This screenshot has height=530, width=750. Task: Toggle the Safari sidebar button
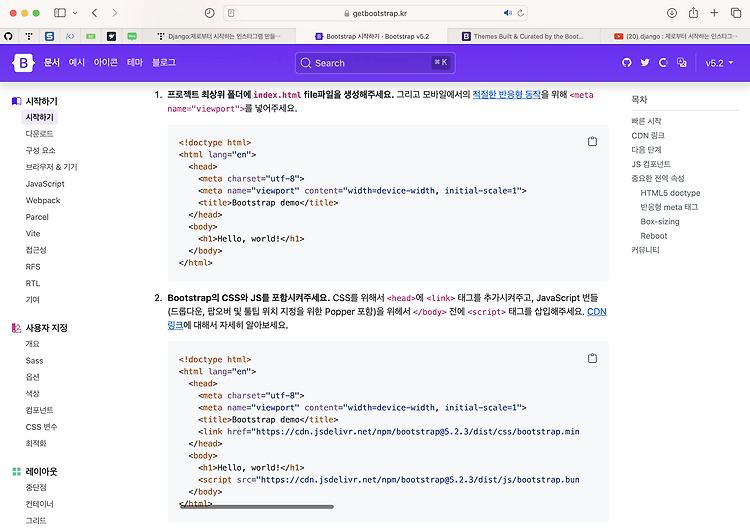[x=60, y=13]
